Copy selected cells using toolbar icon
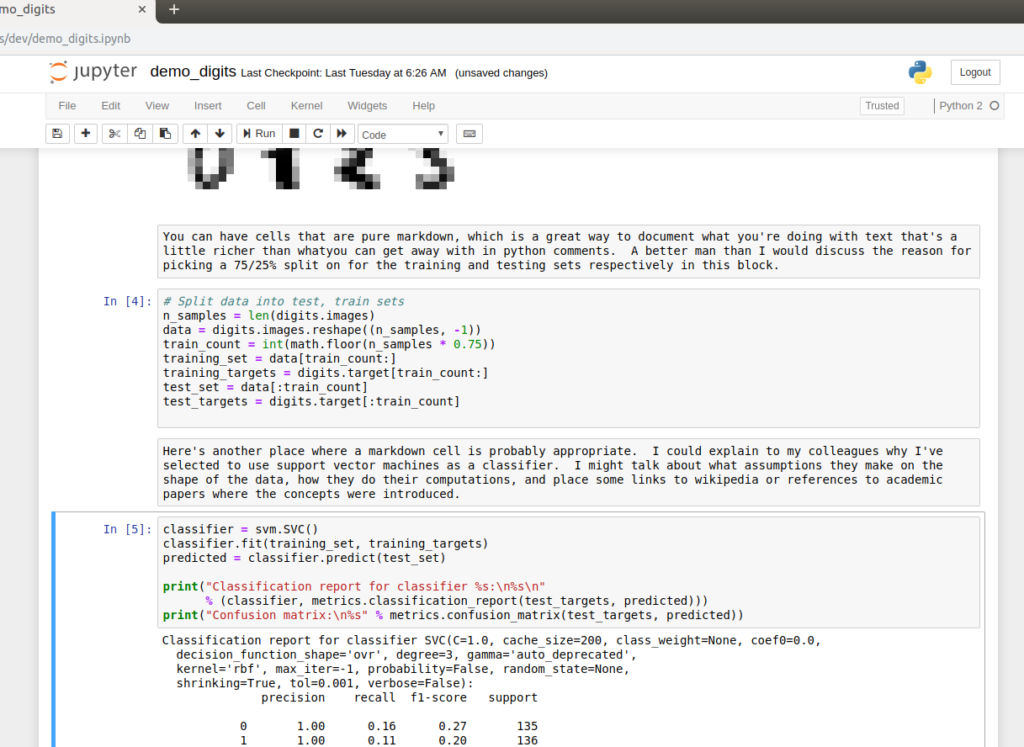The height and width of the screenshot is (747, 1024). coord(140,133)
